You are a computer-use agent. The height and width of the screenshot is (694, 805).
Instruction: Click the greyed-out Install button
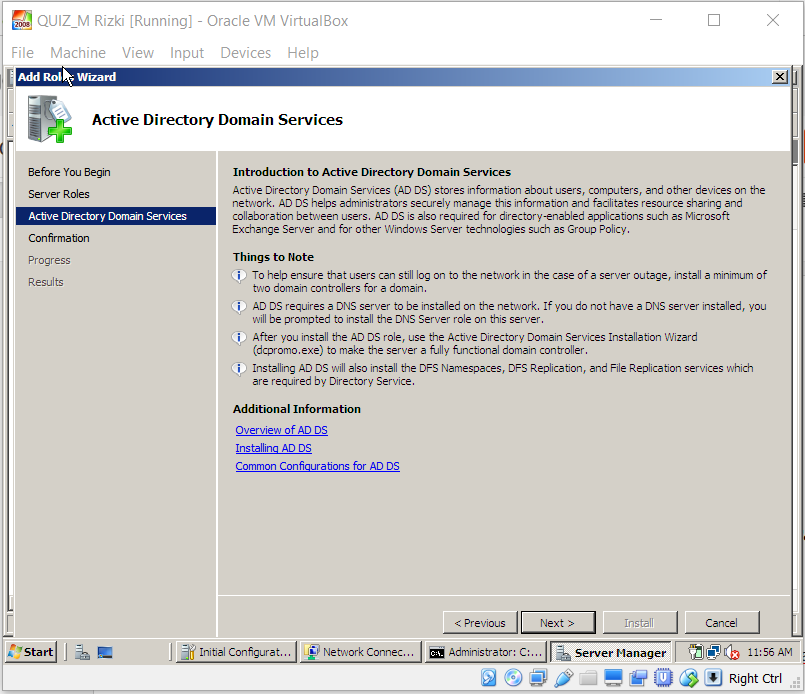click(640, 623)
